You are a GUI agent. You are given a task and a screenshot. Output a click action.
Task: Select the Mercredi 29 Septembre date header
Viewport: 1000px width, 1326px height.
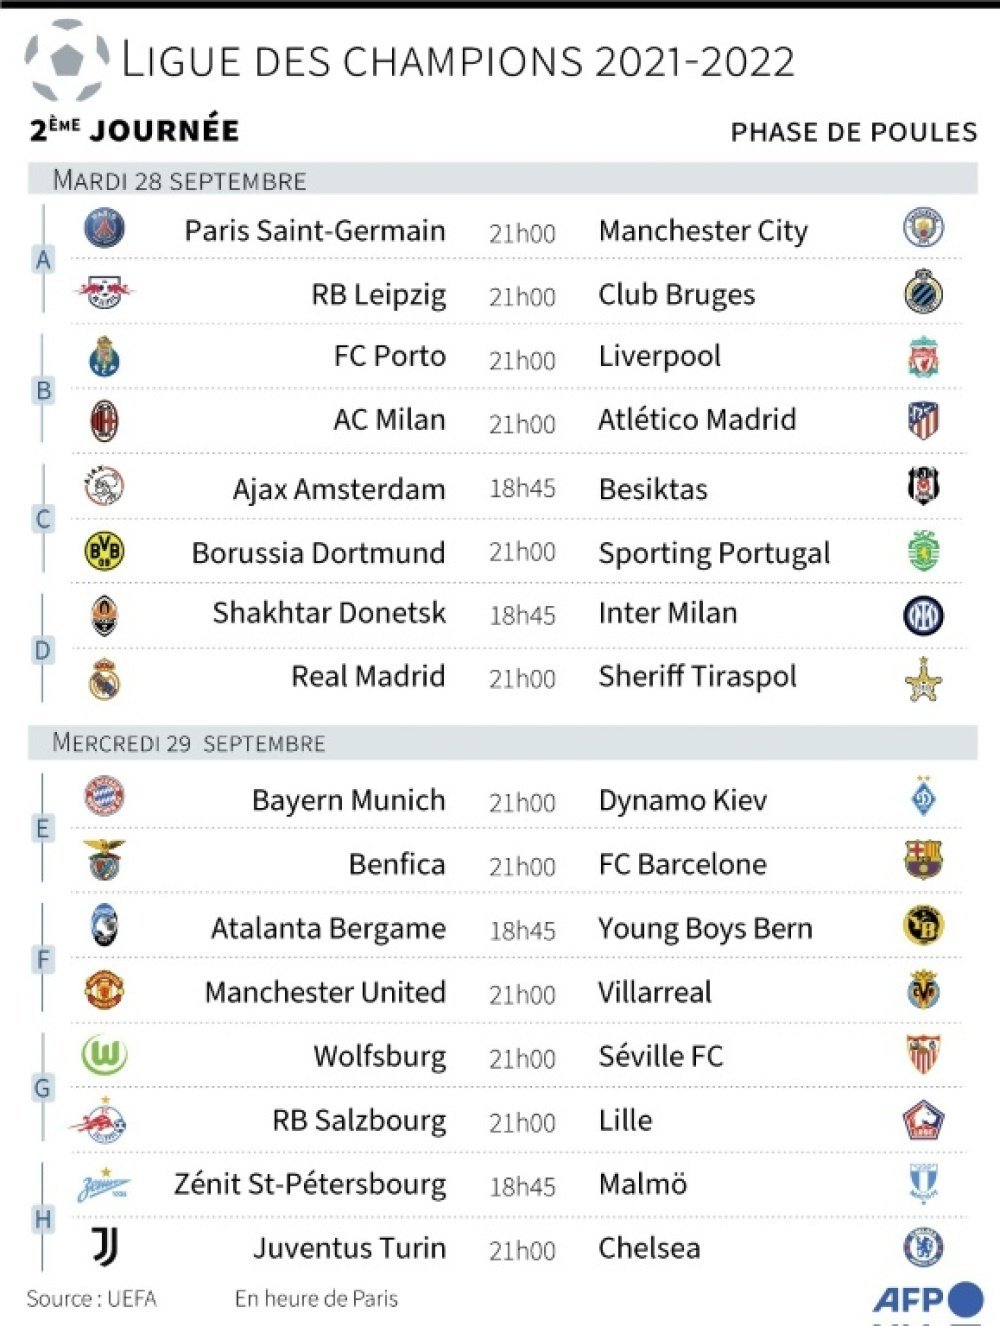(502, 743)
